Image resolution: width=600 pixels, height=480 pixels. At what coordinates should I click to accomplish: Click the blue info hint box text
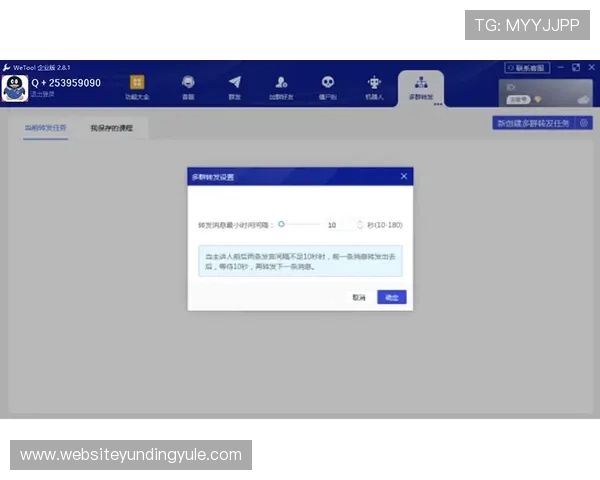point(300,261)
